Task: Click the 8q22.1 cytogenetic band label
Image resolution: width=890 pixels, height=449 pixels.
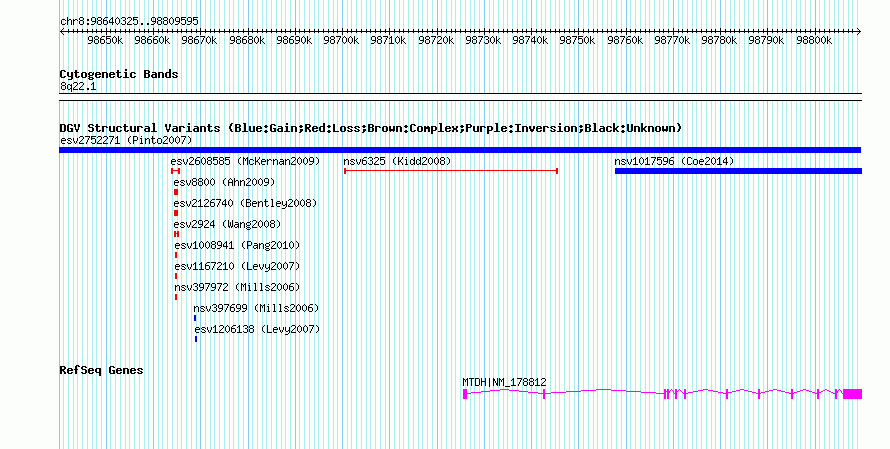Action: pyautogui.click(x=78, y=86)
